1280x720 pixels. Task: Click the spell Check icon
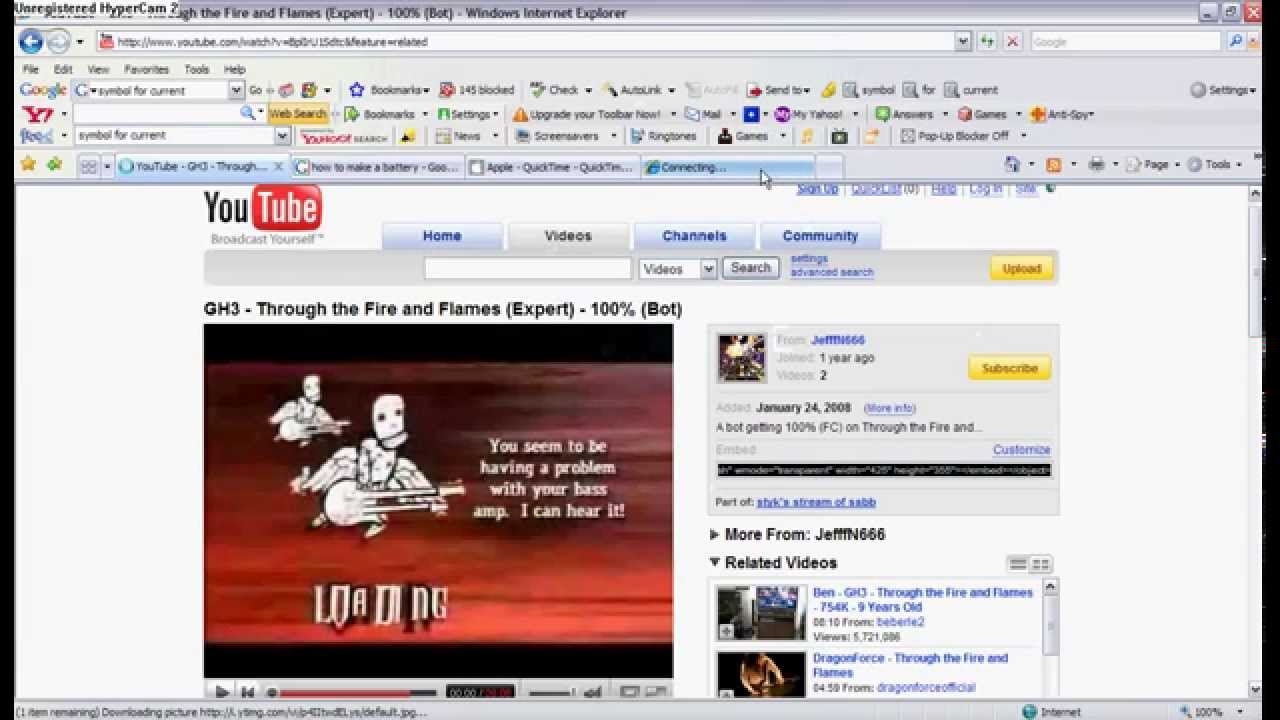[538, 90]
